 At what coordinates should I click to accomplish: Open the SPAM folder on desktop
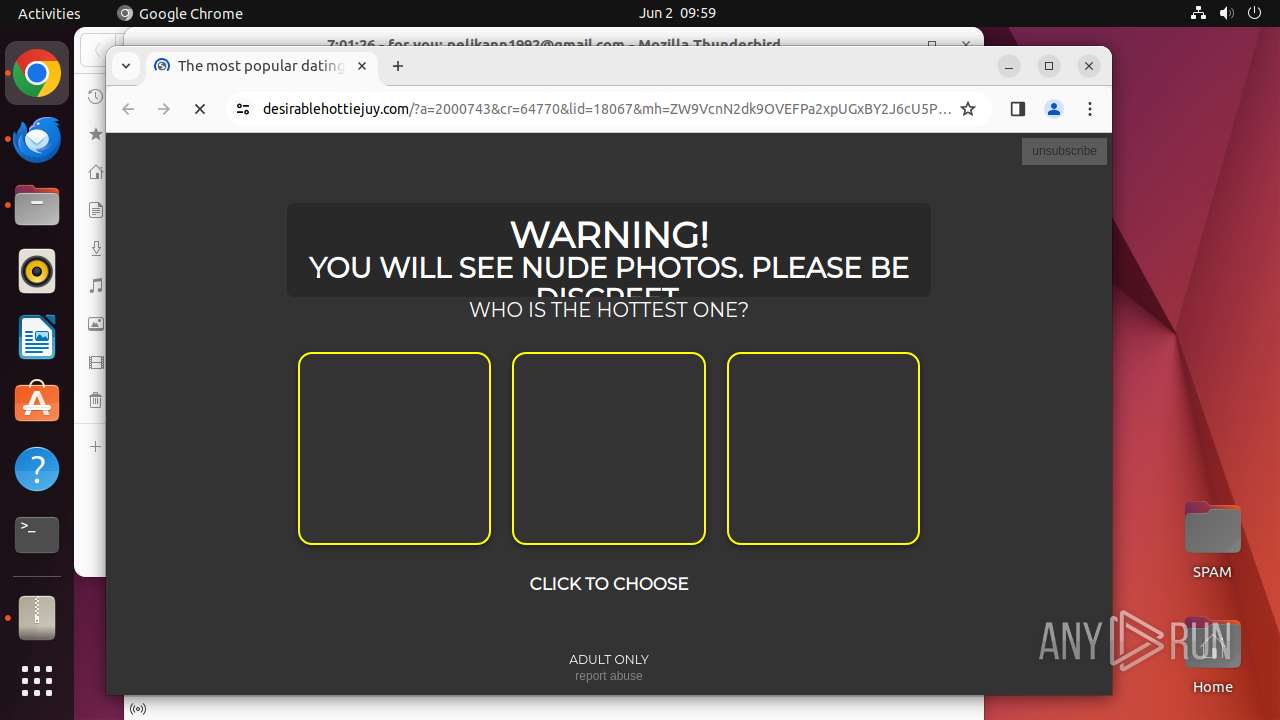pos(1212,540)
